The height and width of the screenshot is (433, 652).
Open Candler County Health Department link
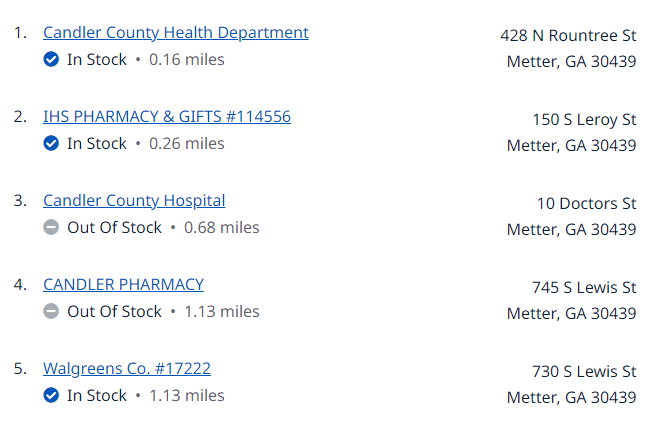point(176,33)
